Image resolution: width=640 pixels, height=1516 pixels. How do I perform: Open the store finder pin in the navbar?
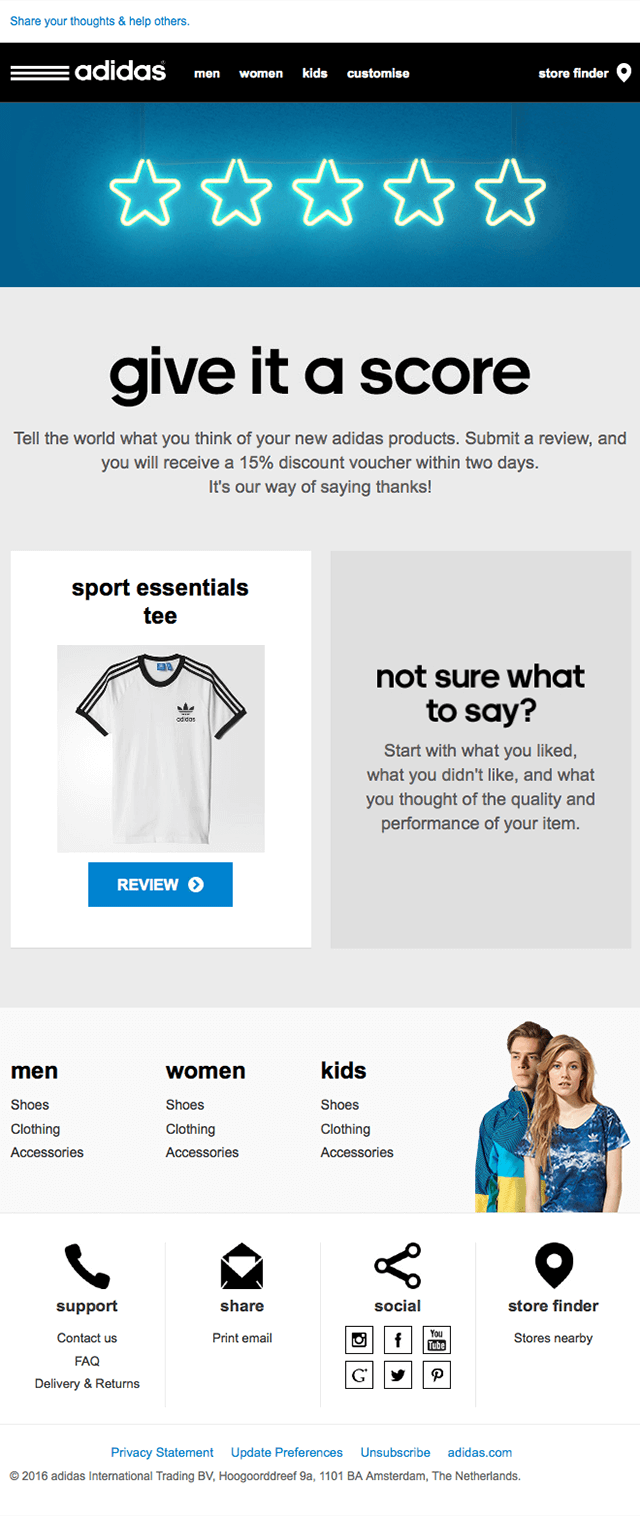[x=624, y=72]
